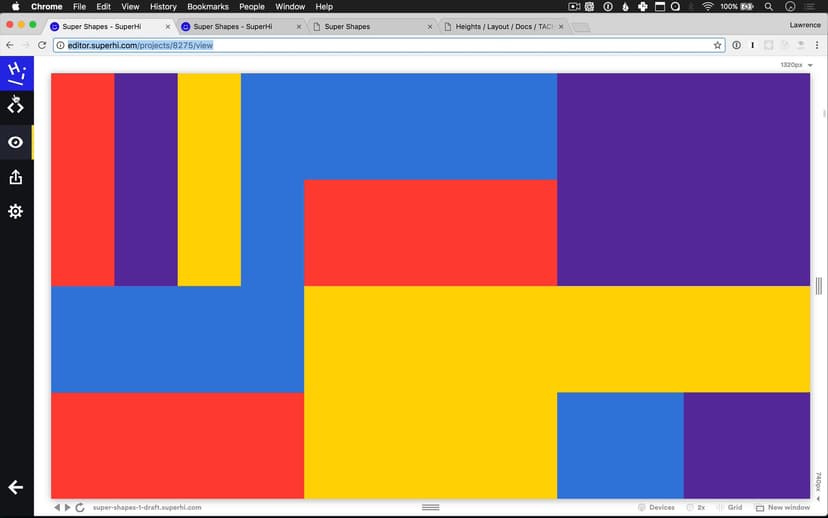Toggle the 2x resolution option
Screen dimensions: 828x518
[696, 508]
